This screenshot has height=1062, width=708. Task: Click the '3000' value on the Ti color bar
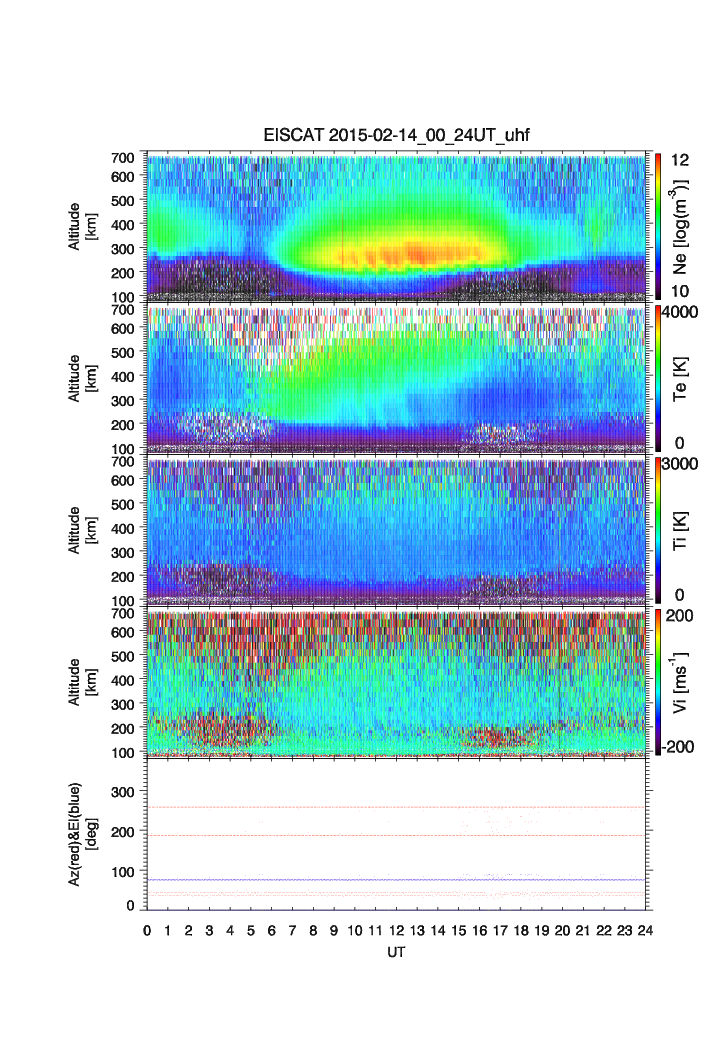point(680,464)
